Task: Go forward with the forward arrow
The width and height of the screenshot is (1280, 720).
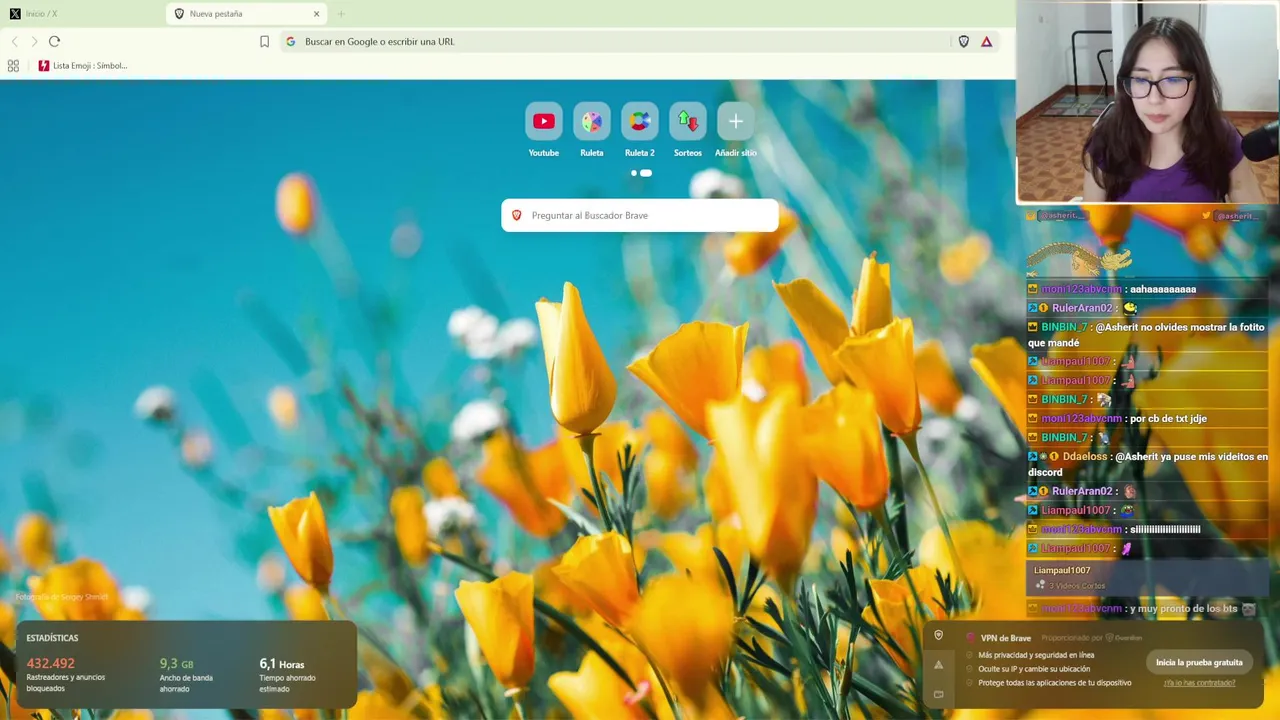Action: coord(34,41)
